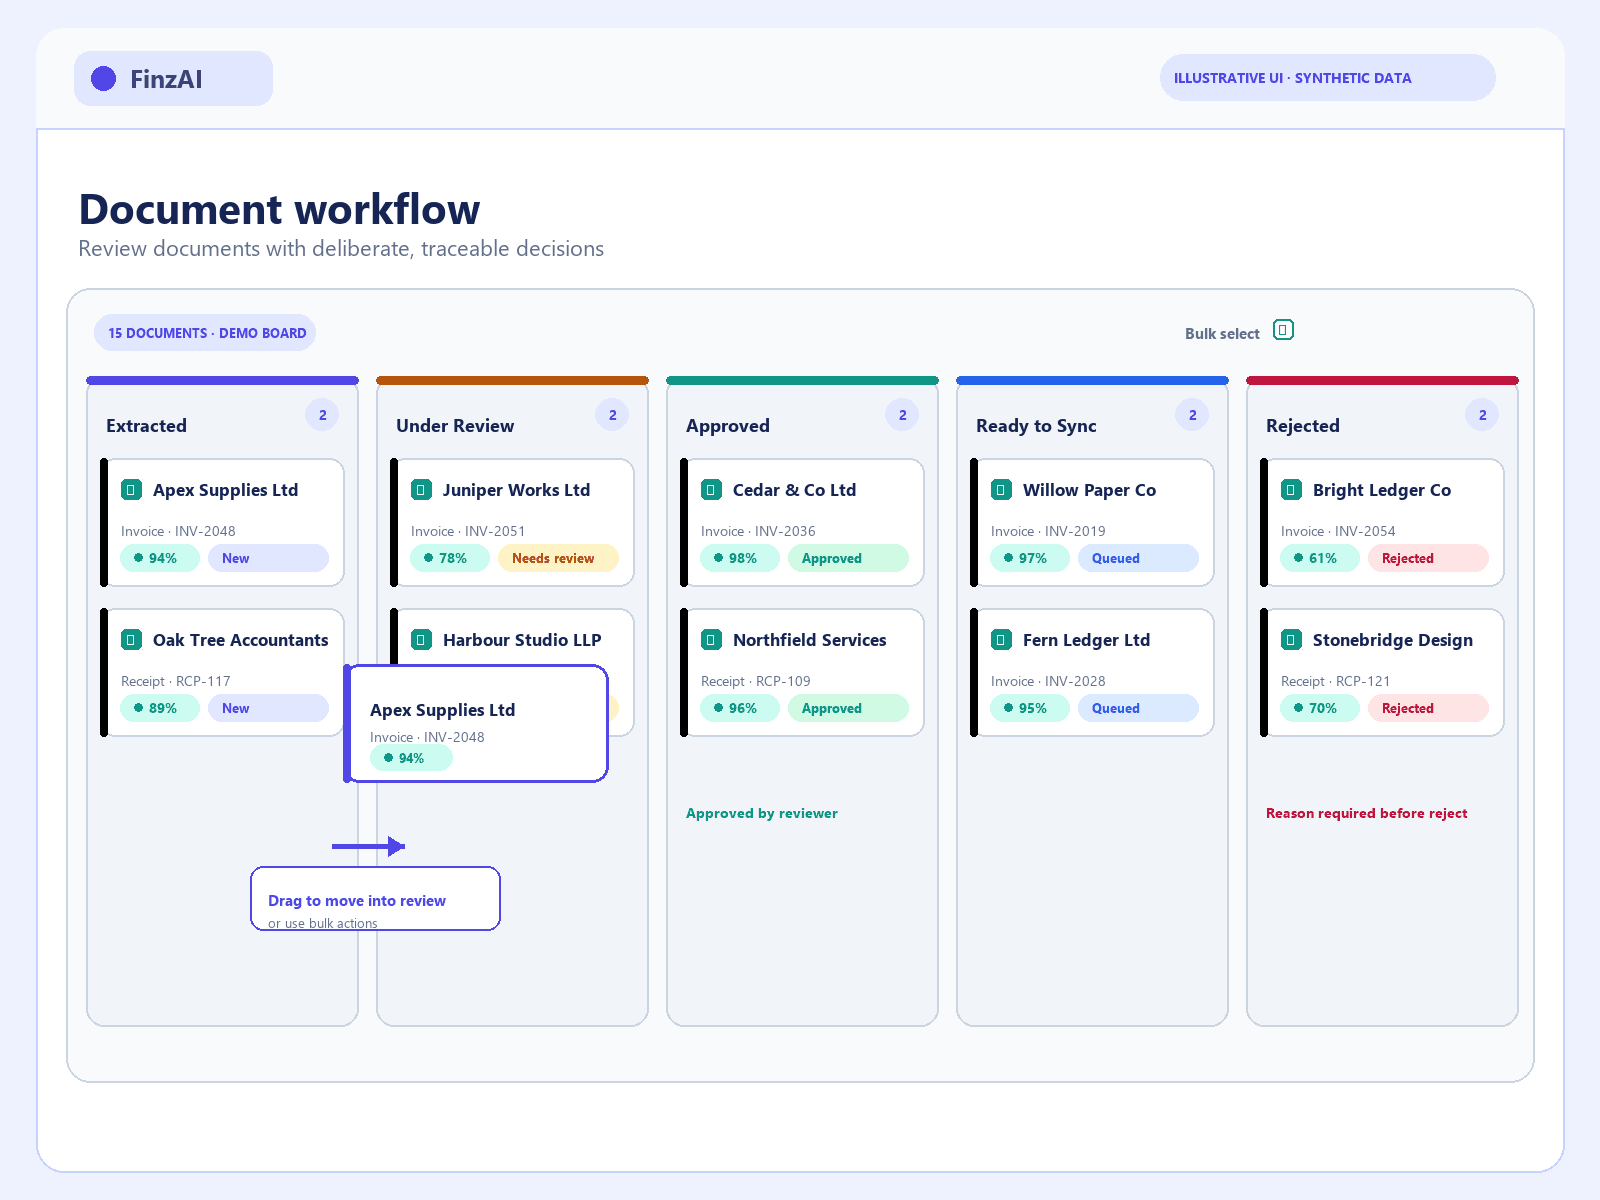
Task: Click 'Reason required before reject' note
Action: tap(1366, 813)
